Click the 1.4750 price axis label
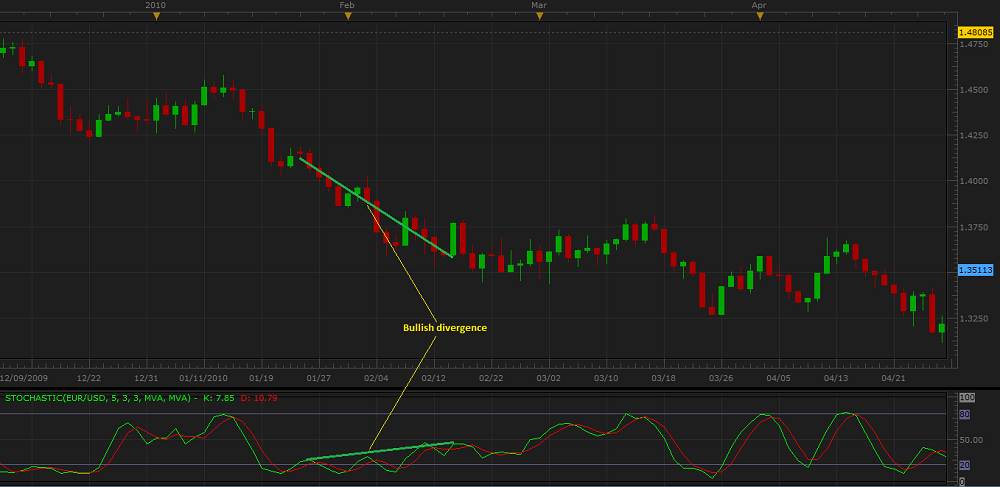Screen dimensions: 1000x487 pyautogui.click(x=974, y=44)
